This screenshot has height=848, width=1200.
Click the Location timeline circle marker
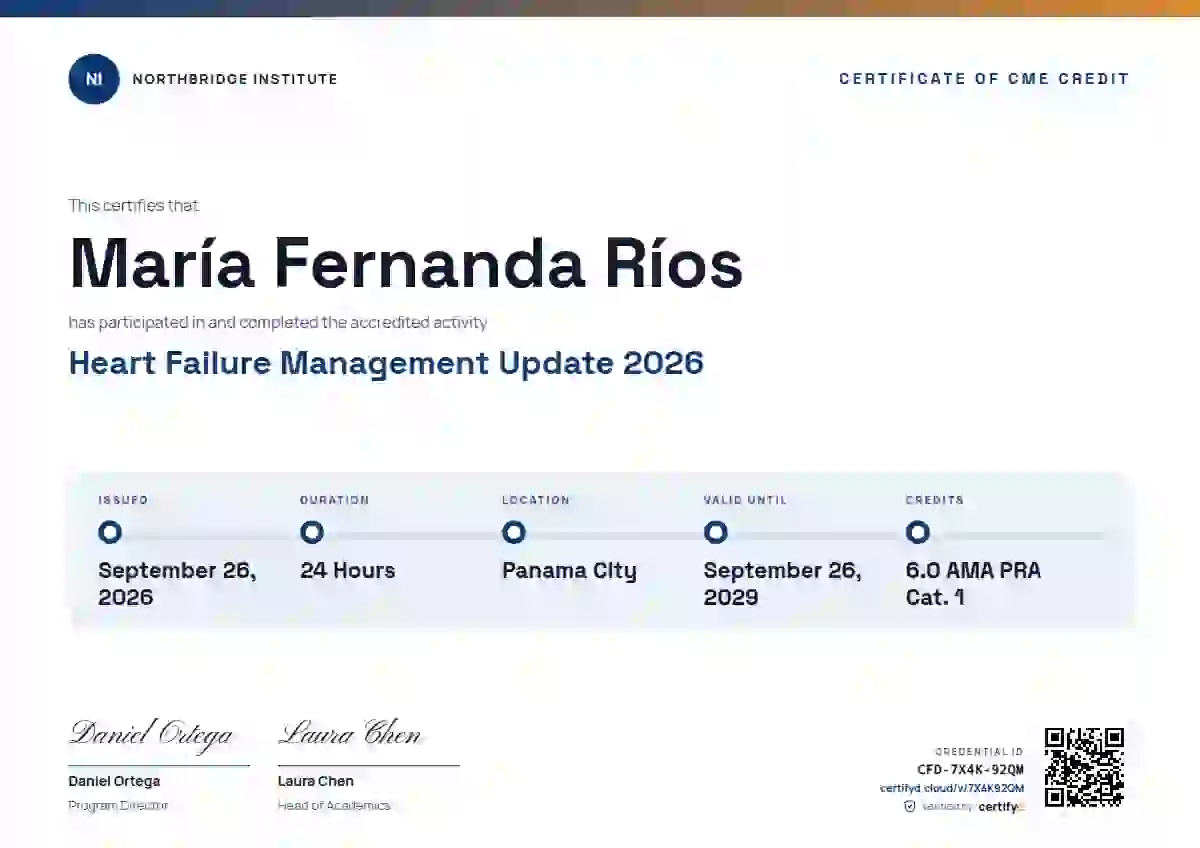coord(514,532)
